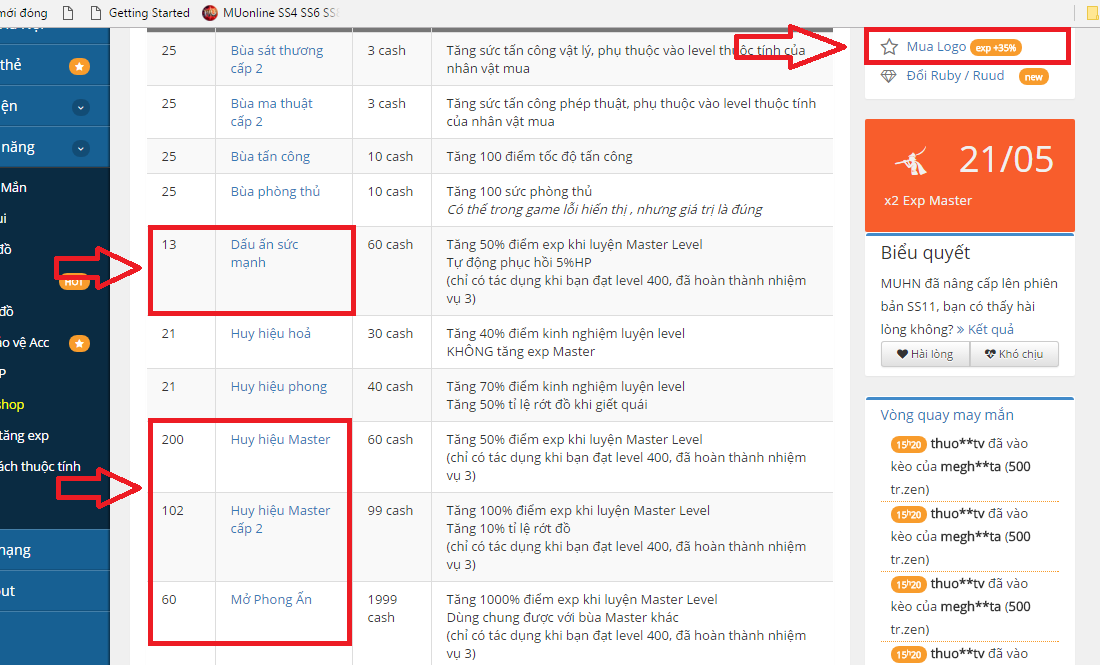This screenshot has height=666, width=1100.
Task: Open the Bùa tấn công item link
Action: 270,156
